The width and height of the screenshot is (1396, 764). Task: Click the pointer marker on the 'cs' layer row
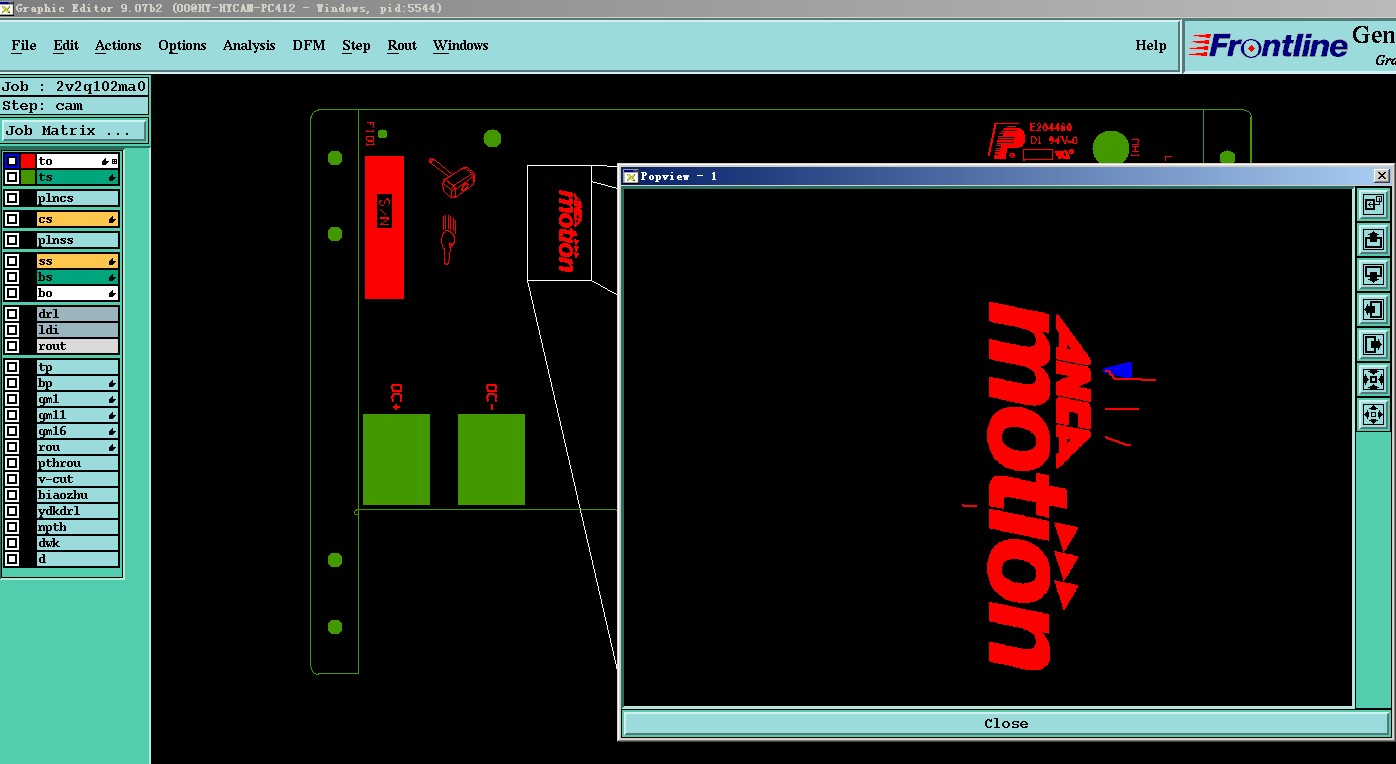click(112, 219)
